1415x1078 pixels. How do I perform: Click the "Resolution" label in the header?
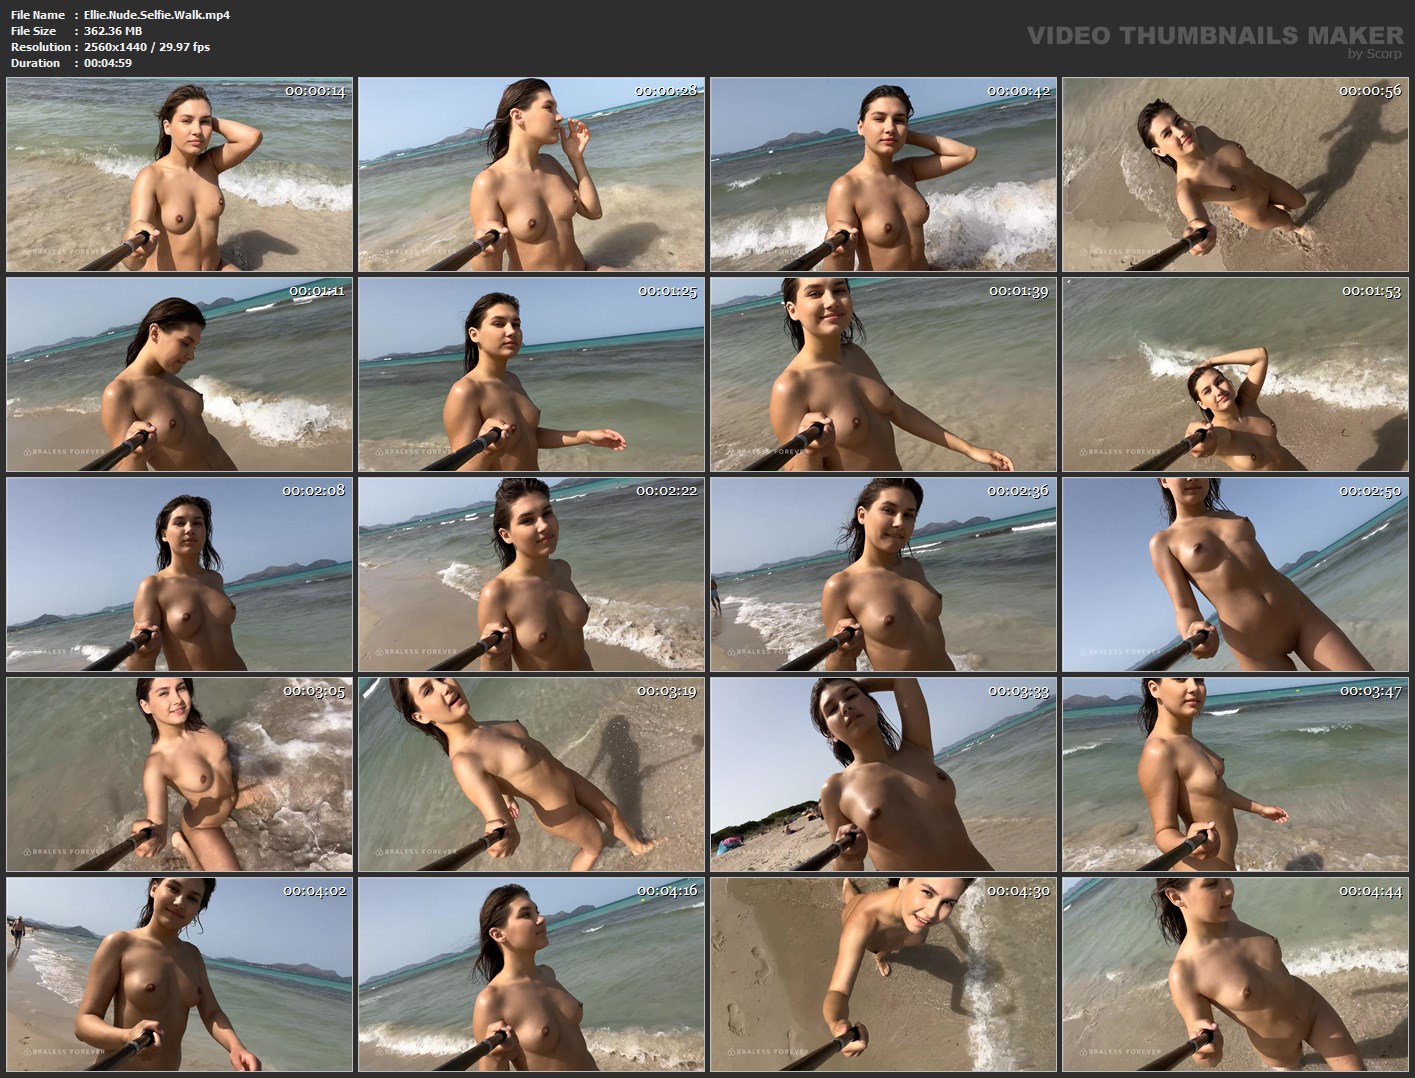41,47
